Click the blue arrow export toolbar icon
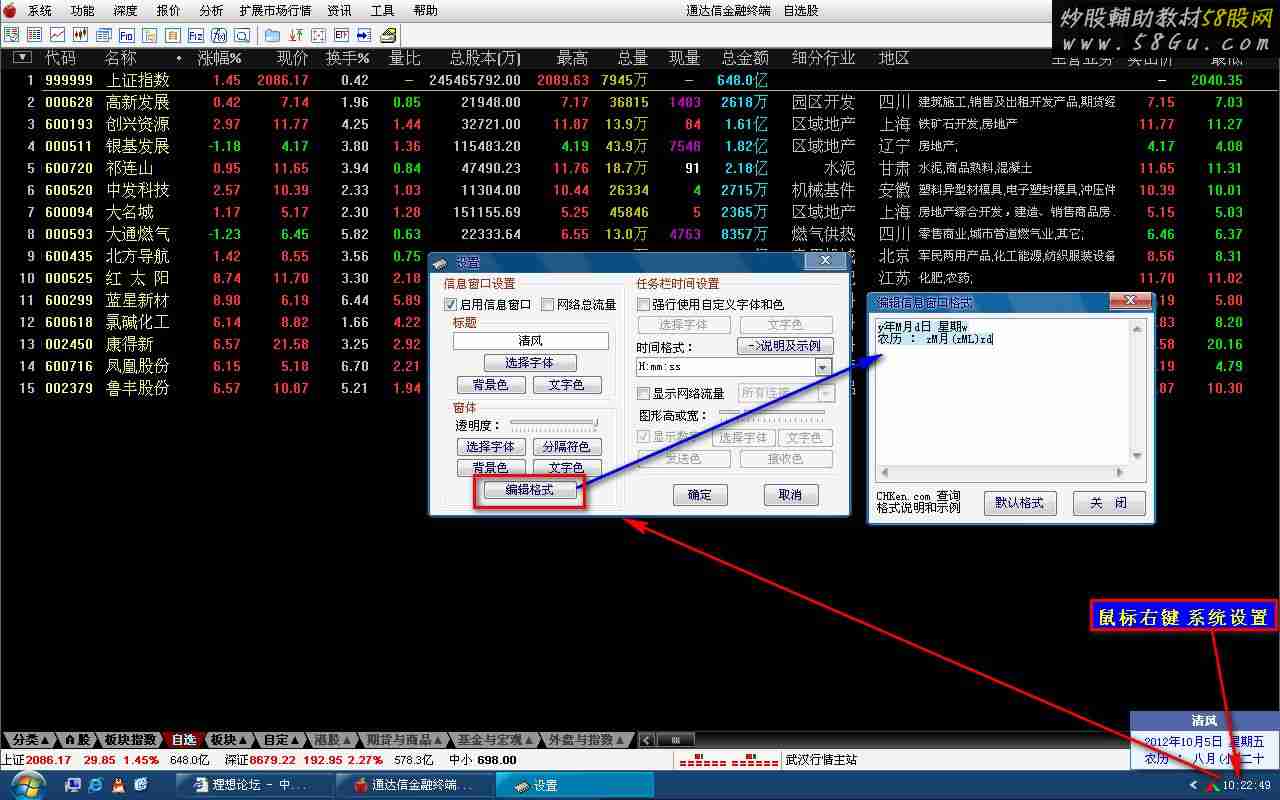Screen dimensions: 1280x800 [364, 35]
